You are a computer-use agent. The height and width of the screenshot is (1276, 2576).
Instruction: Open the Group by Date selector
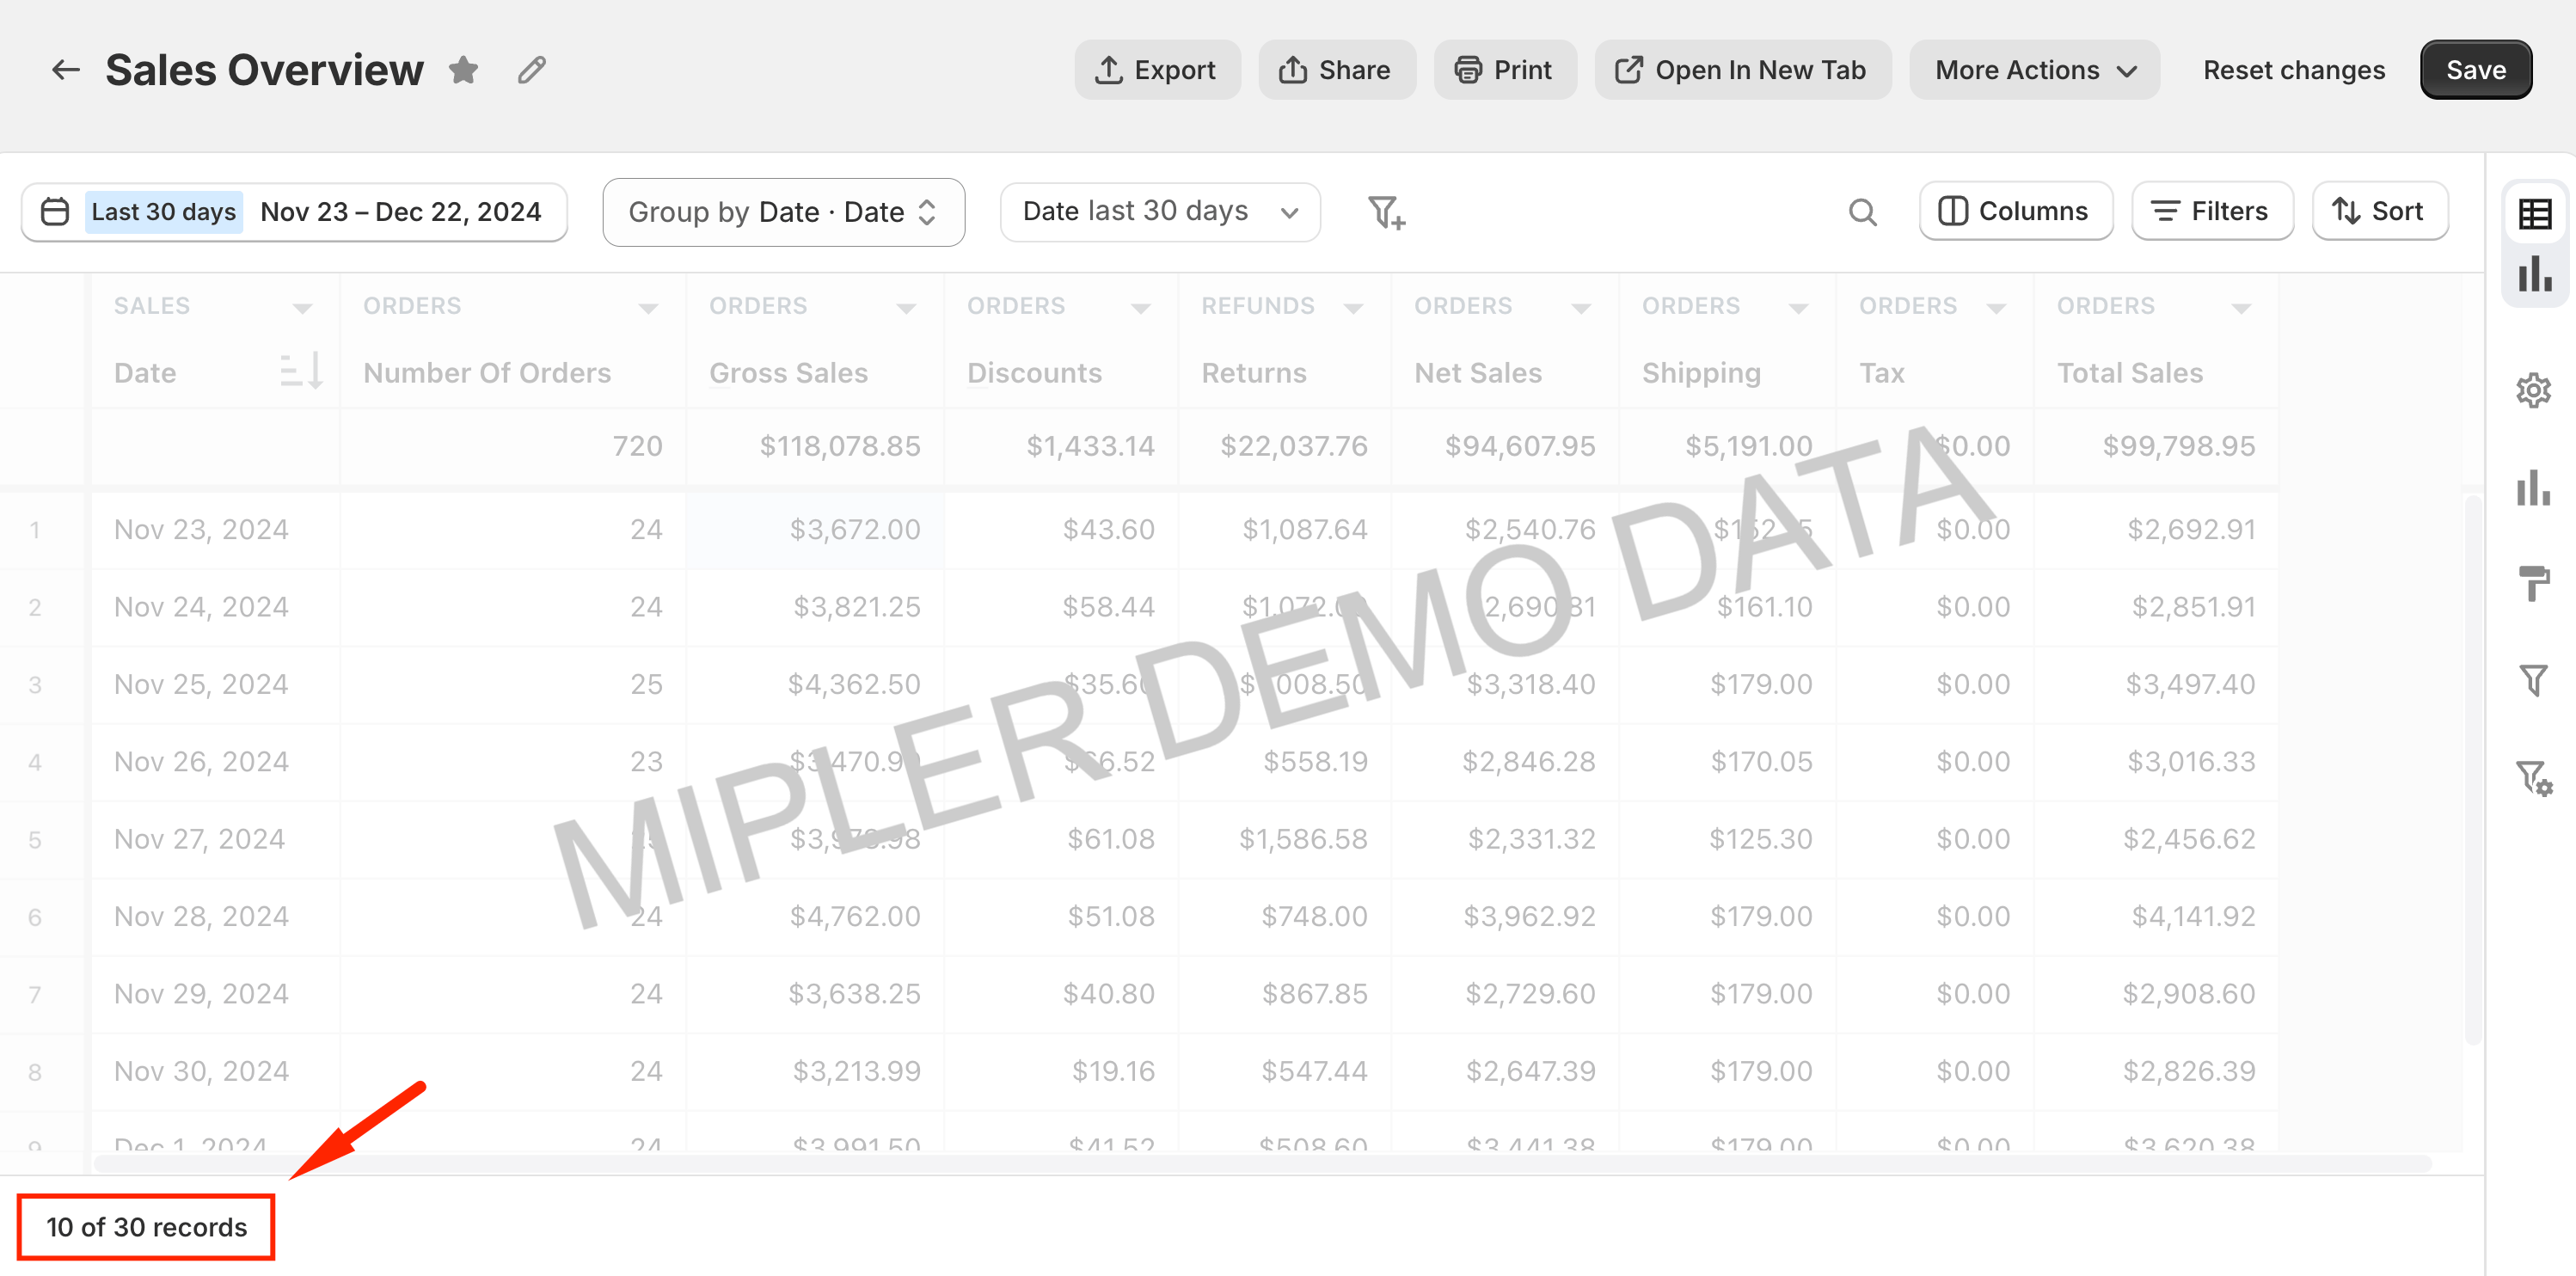coord(783,212)
